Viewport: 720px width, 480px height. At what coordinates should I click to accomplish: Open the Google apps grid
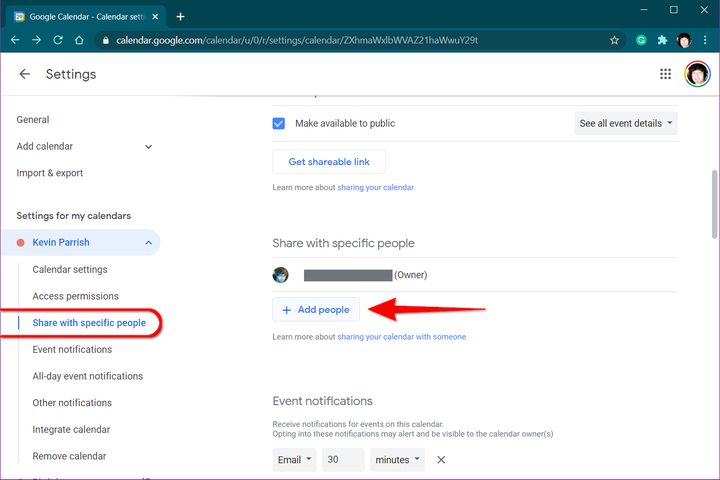point(665,74)
